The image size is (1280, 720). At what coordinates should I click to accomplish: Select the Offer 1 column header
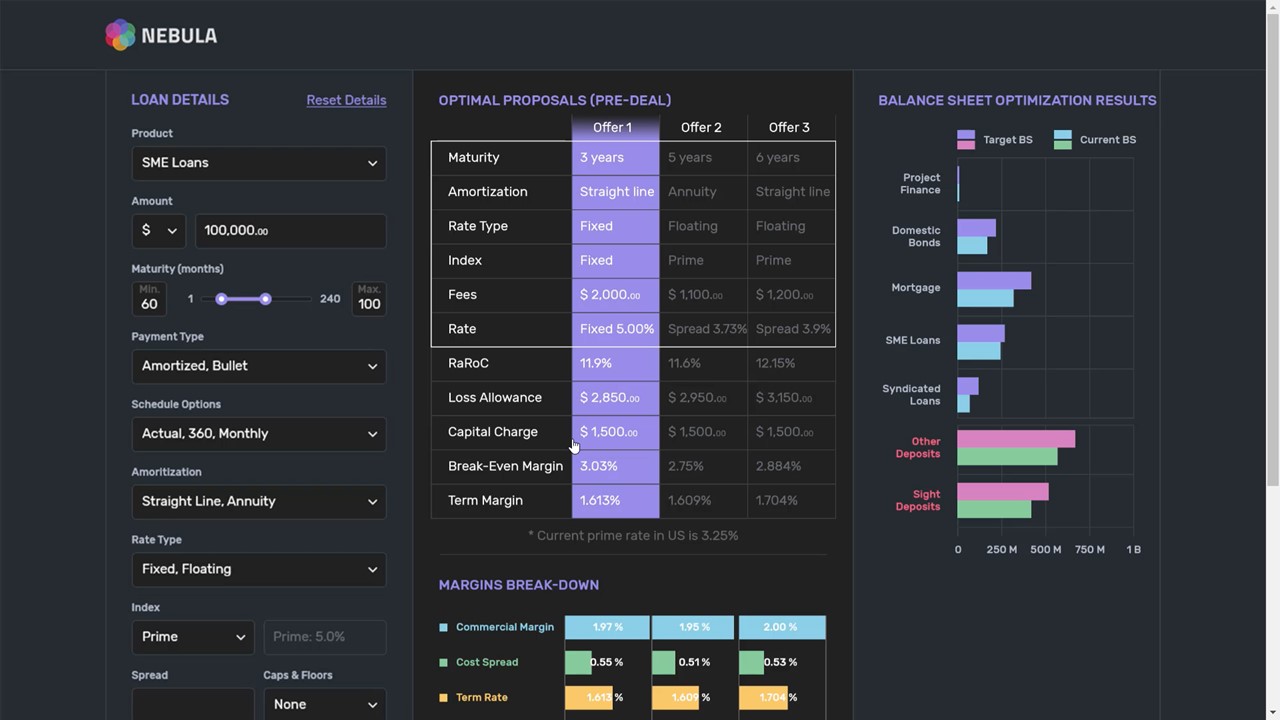(x=613, y=127)
